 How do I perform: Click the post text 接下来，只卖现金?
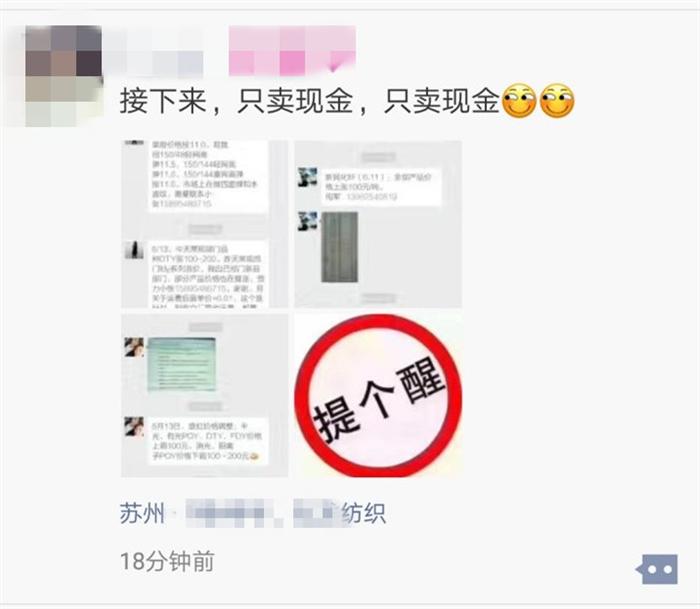point(236,101)
